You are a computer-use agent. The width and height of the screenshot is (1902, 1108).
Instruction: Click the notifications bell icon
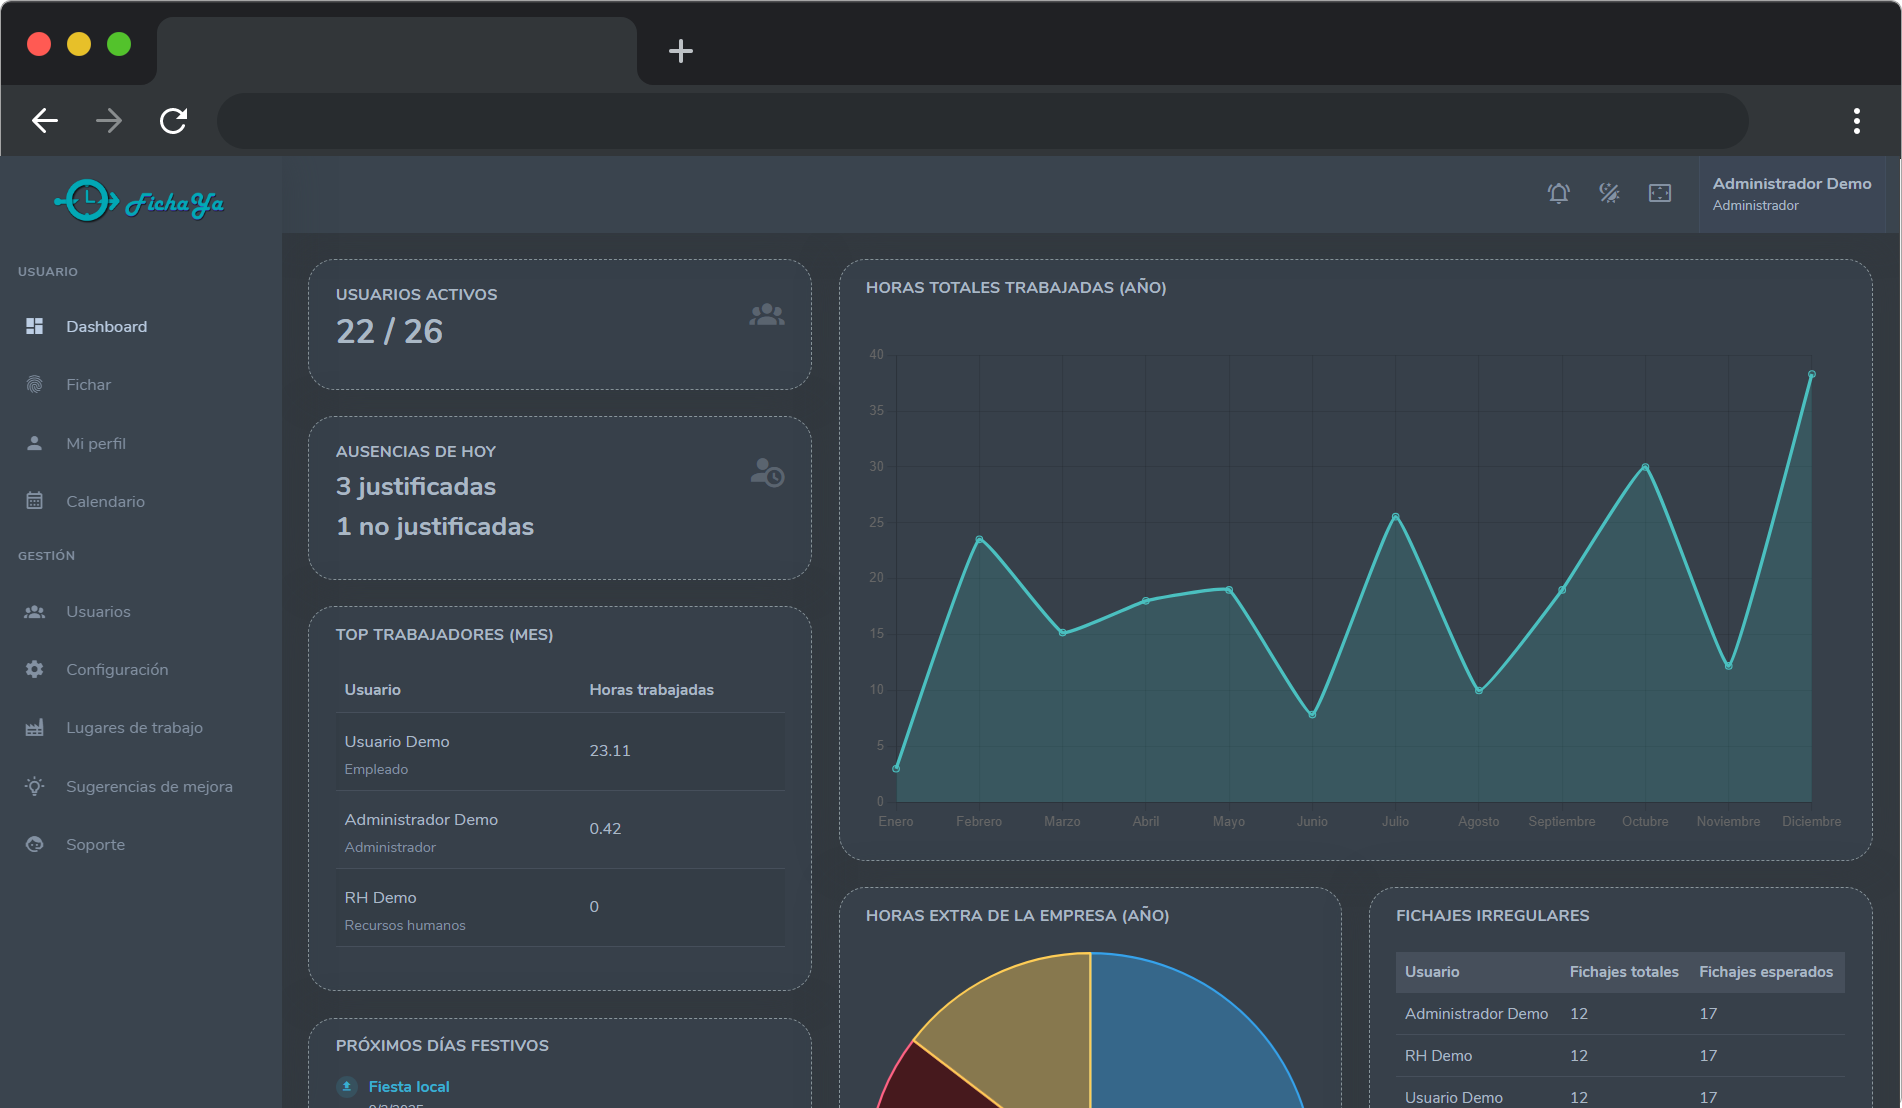coord(1558,193)
